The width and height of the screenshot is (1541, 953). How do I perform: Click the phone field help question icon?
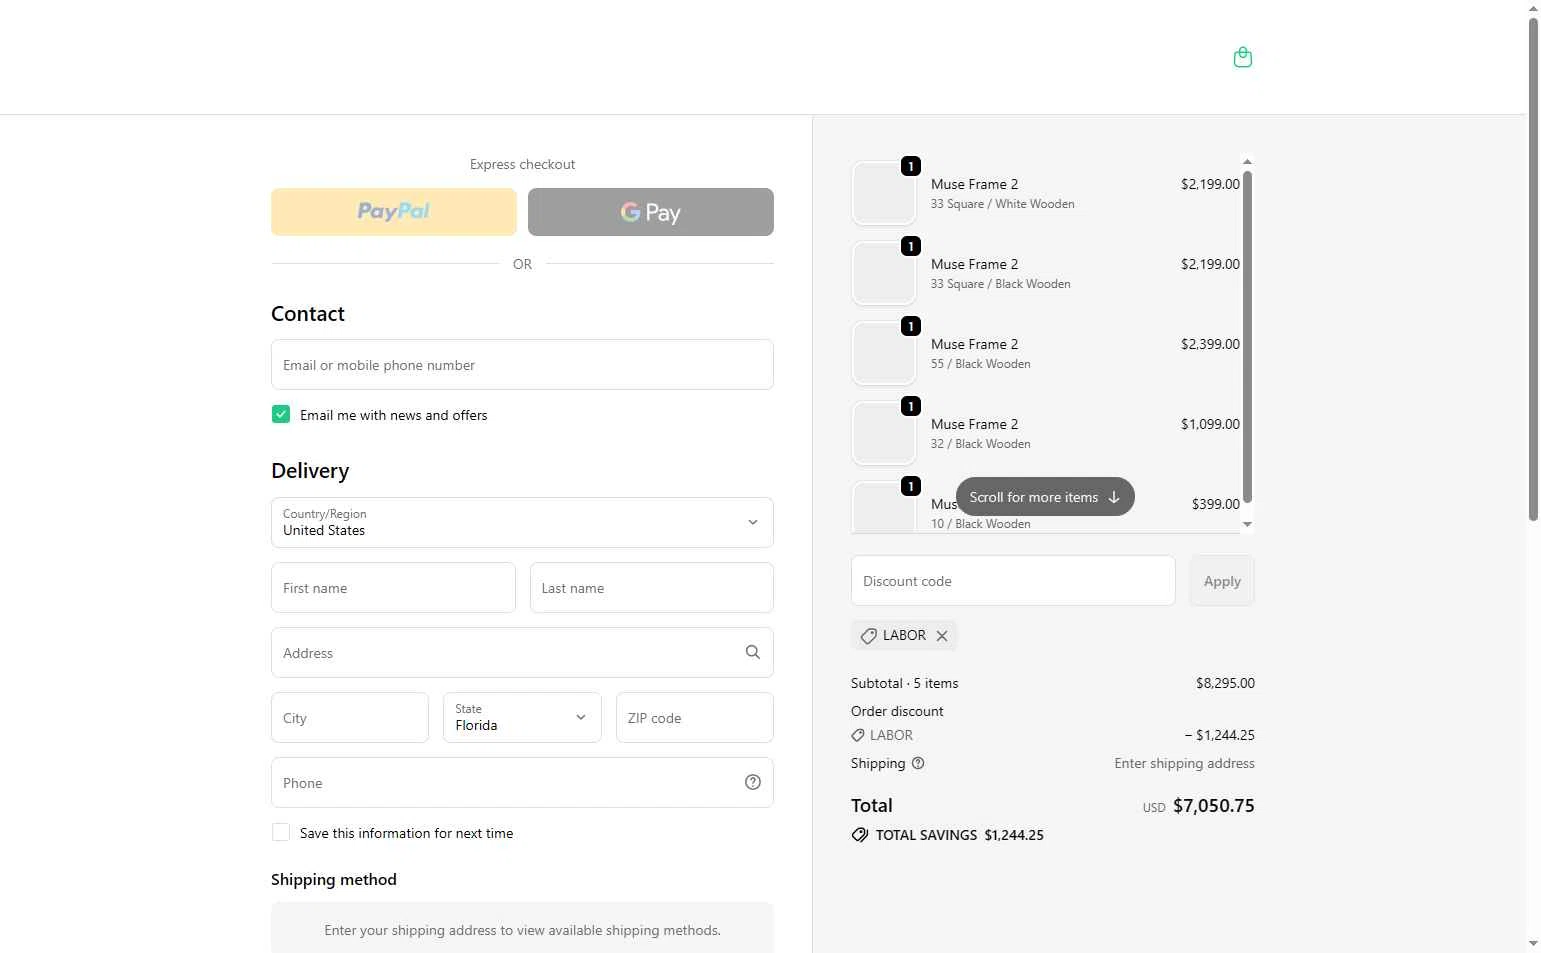(x=753, y=782)
